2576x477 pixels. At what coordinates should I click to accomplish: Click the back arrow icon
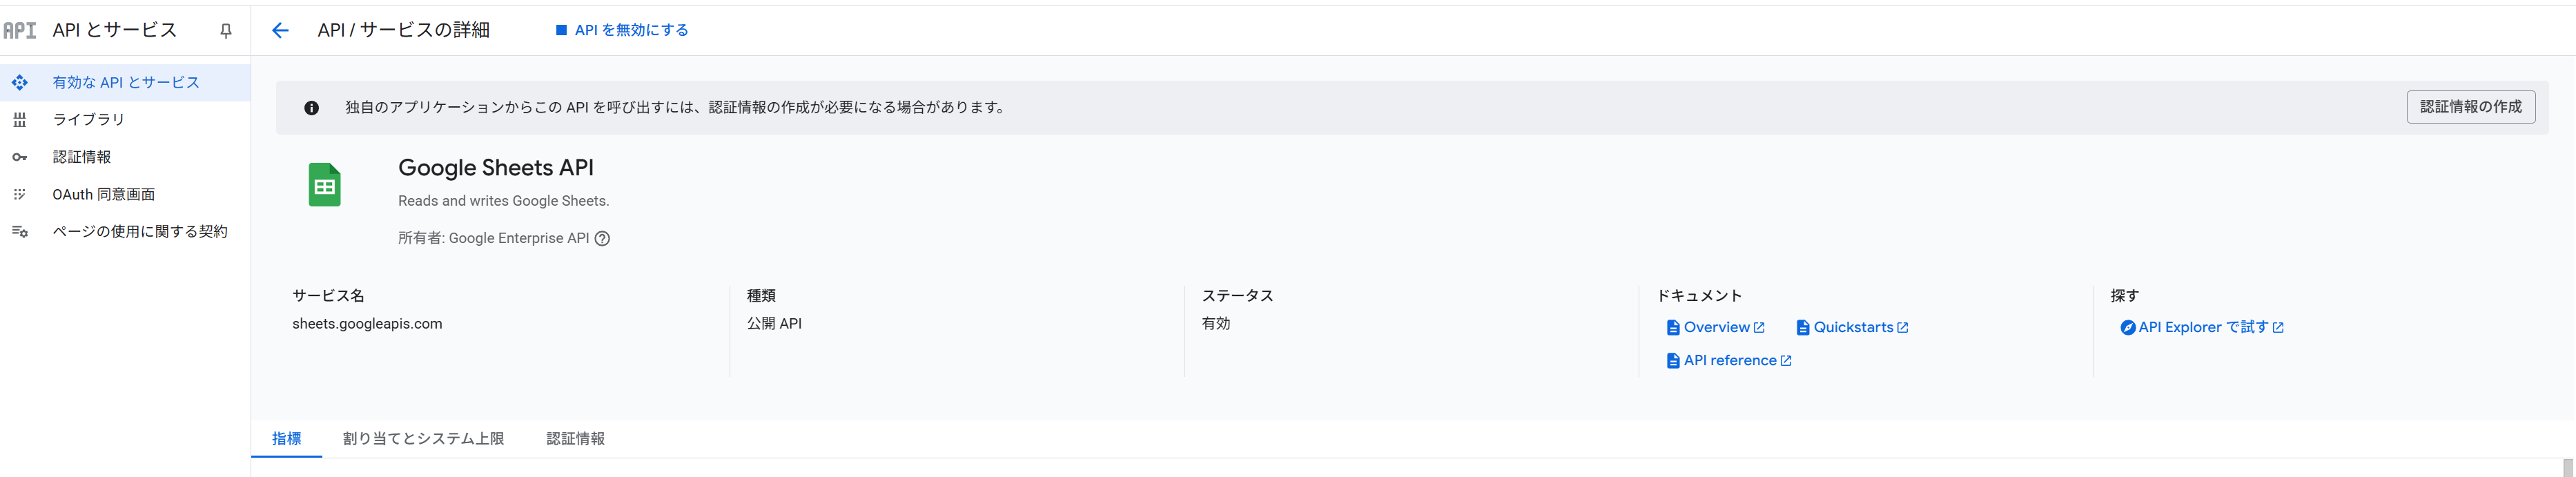point(280,31)
